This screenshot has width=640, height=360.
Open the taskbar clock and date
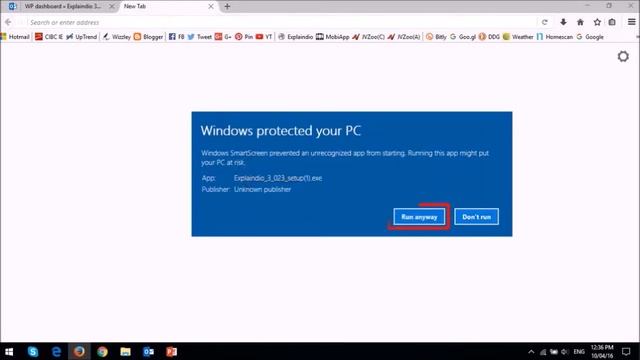click(x=602, y=351)
